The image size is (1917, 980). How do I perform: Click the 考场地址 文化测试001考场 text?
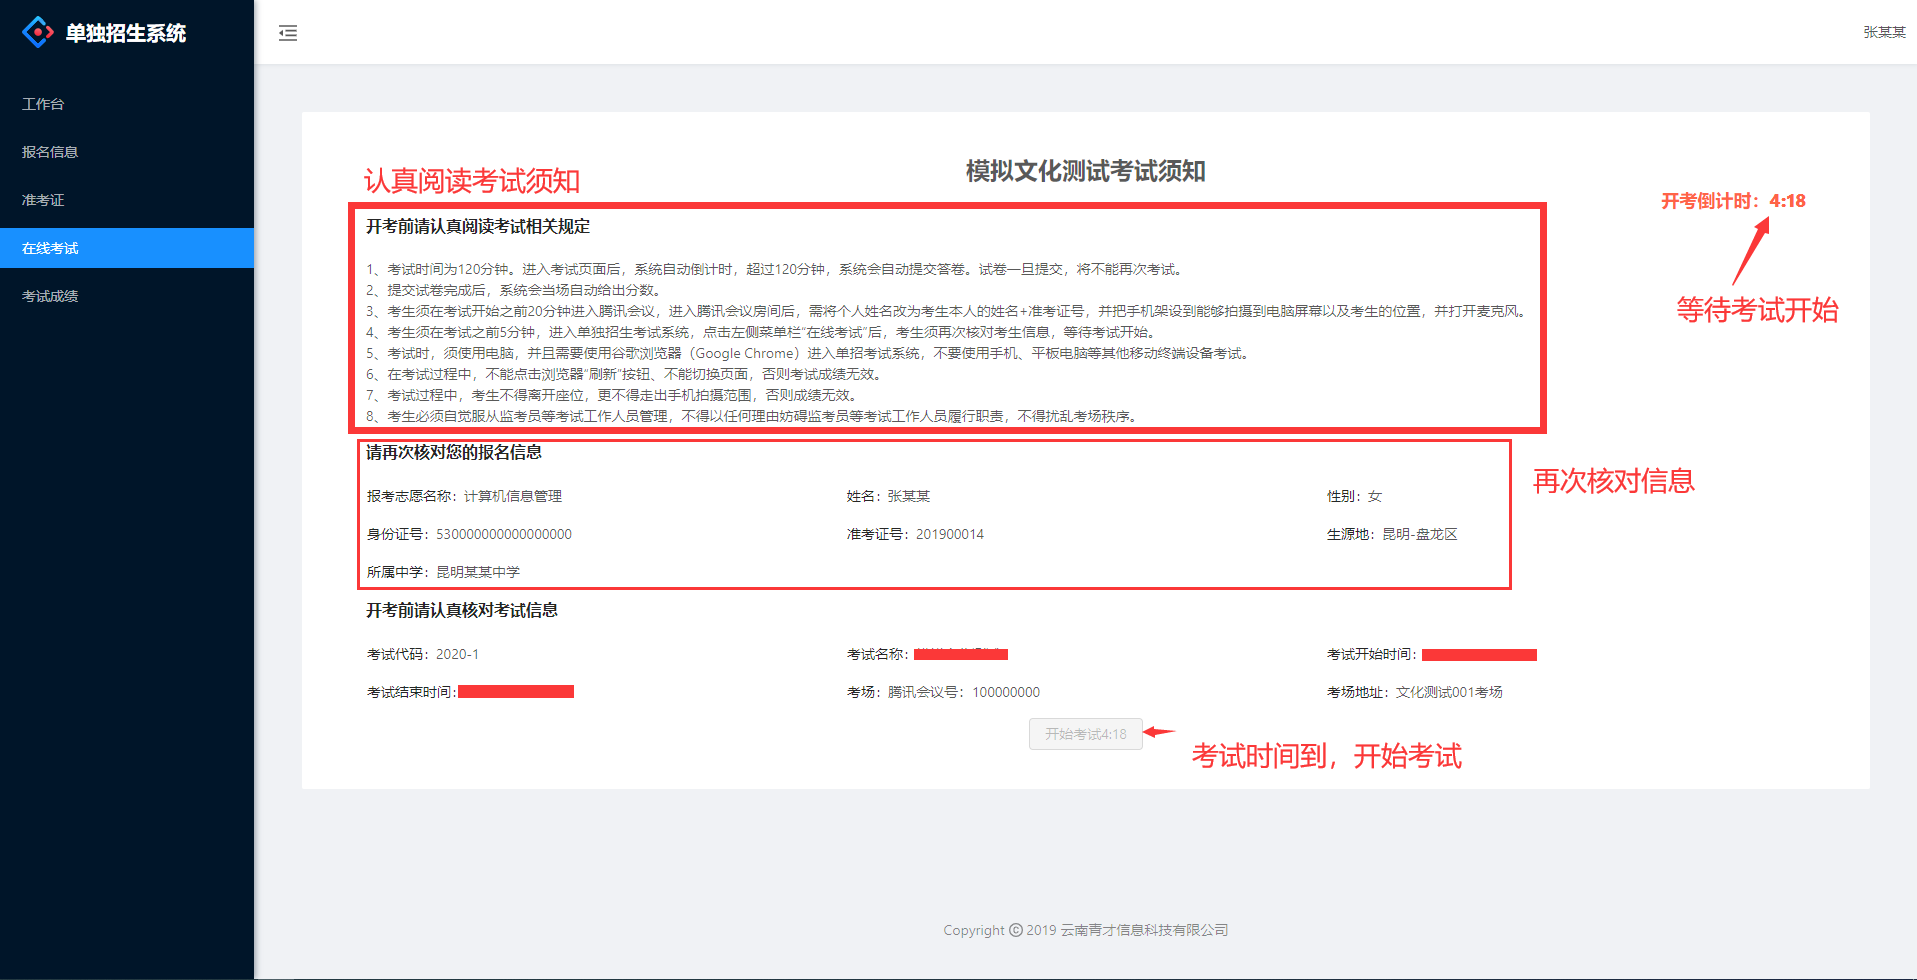pyautogui.click(x=1448, y=692)
